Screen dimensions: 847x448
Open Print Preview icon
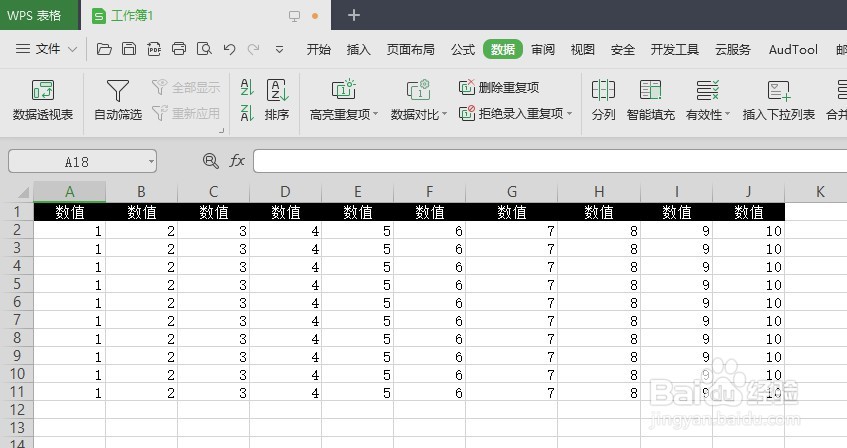click(x=204, y=49)
